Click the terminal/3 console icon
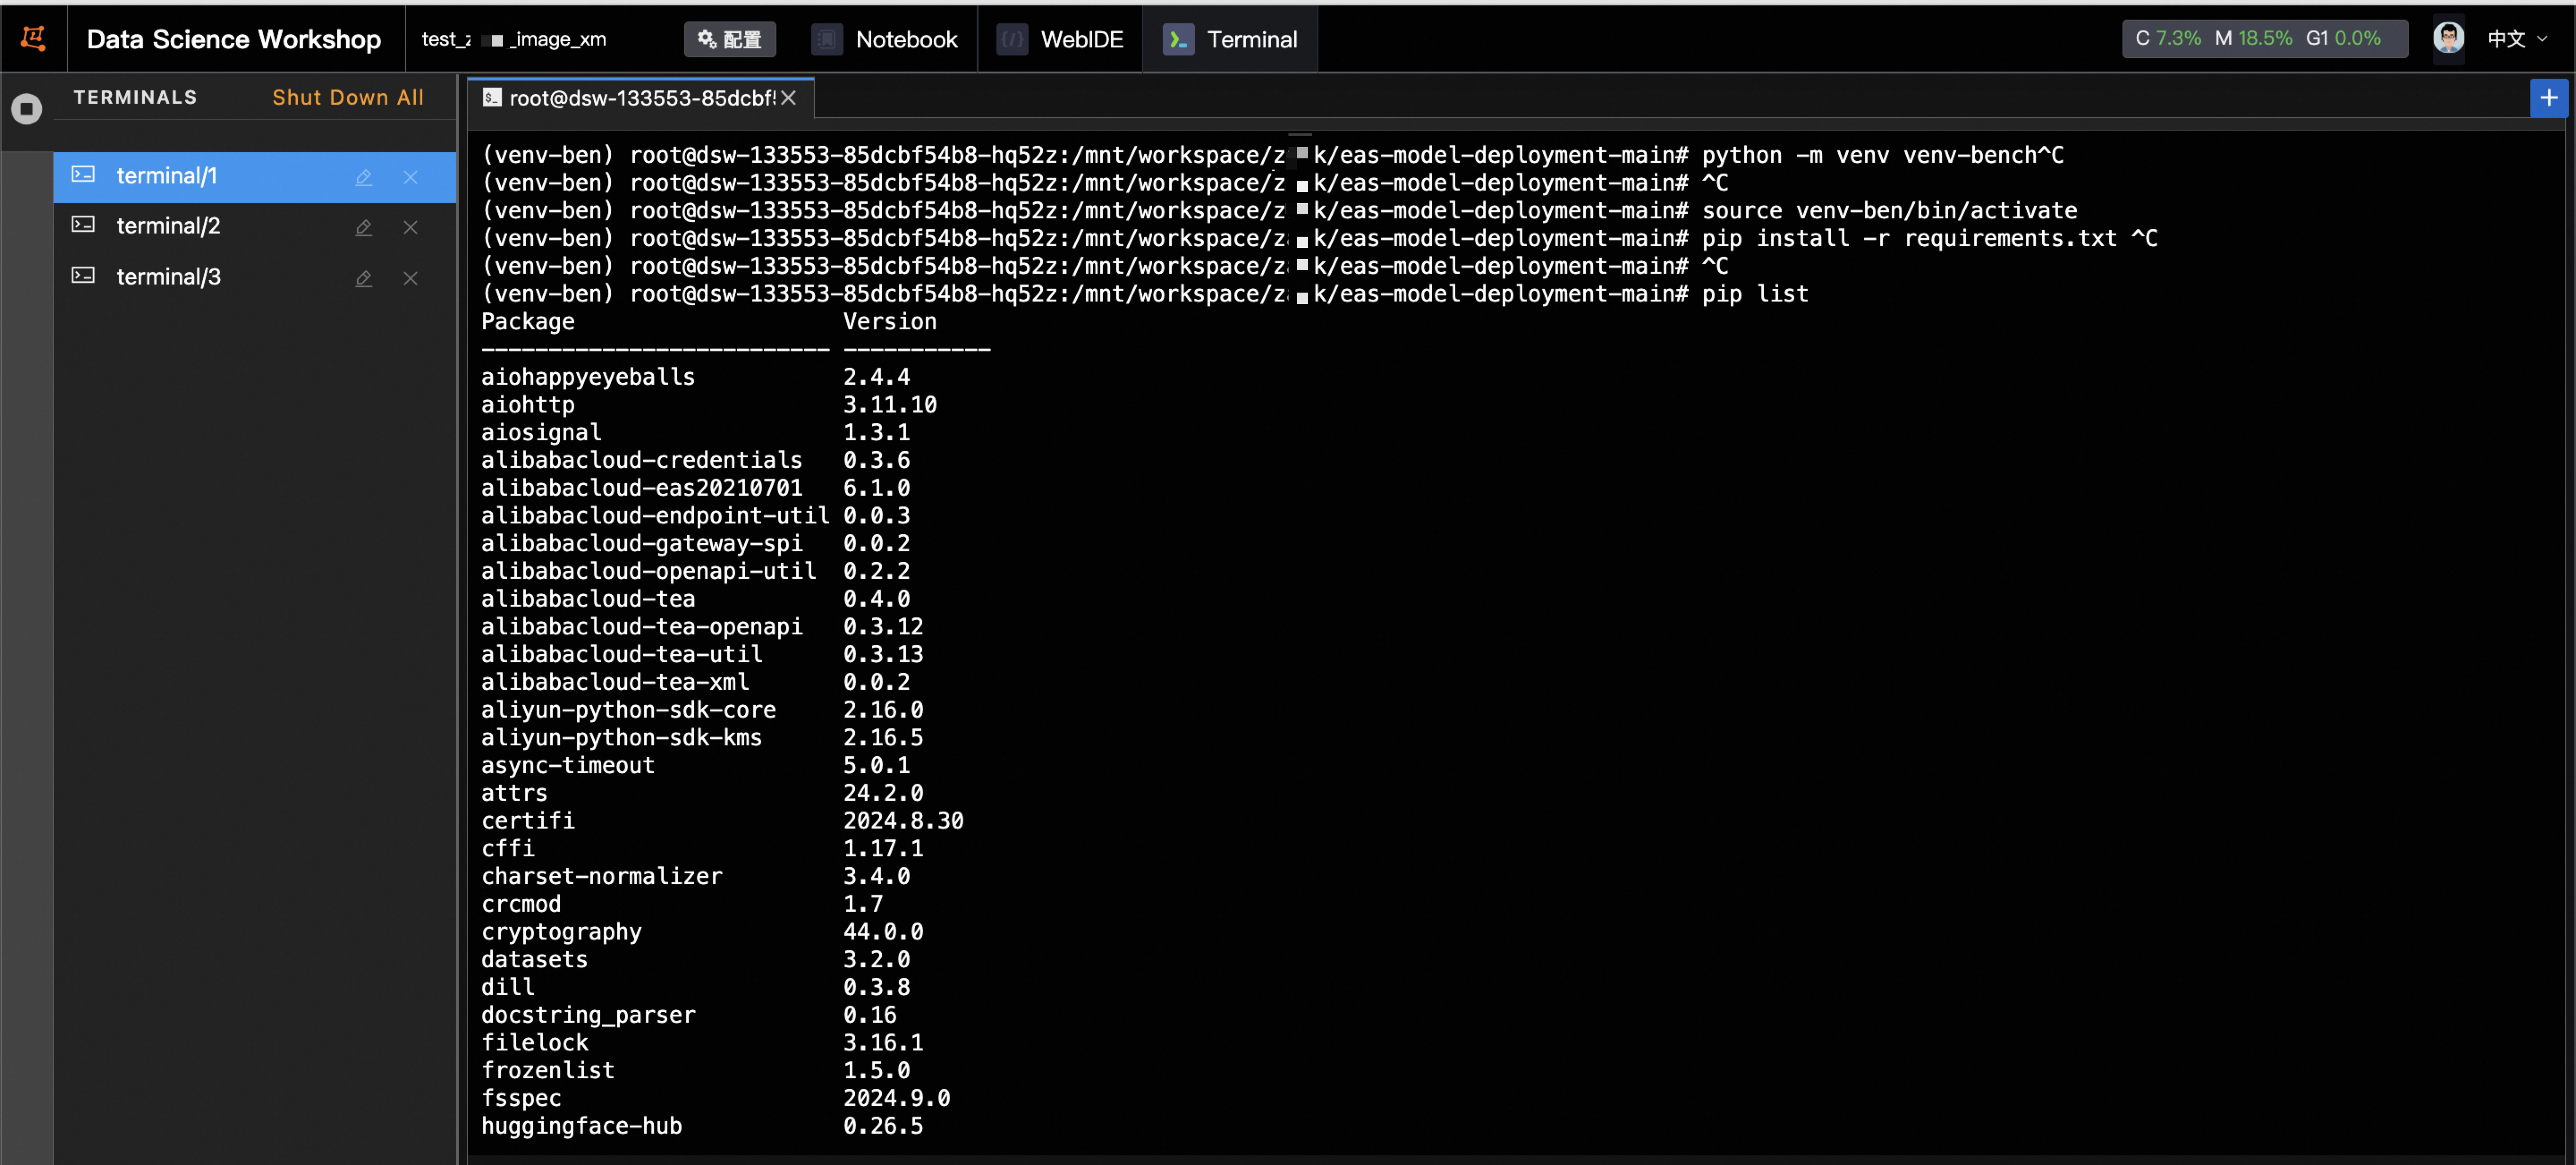Image resolution: width=2576 pixels, height=1165 pixels. pyautogui.click(x=83, y=276)
